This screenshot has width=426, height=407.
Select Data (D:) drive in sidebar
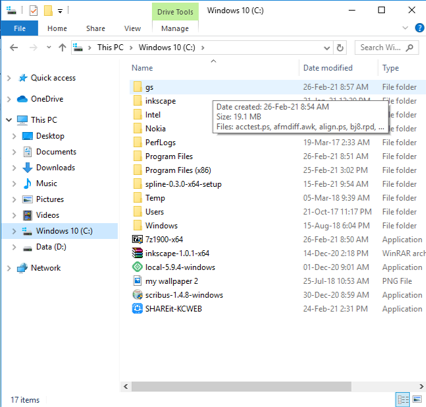pos(51,247)
